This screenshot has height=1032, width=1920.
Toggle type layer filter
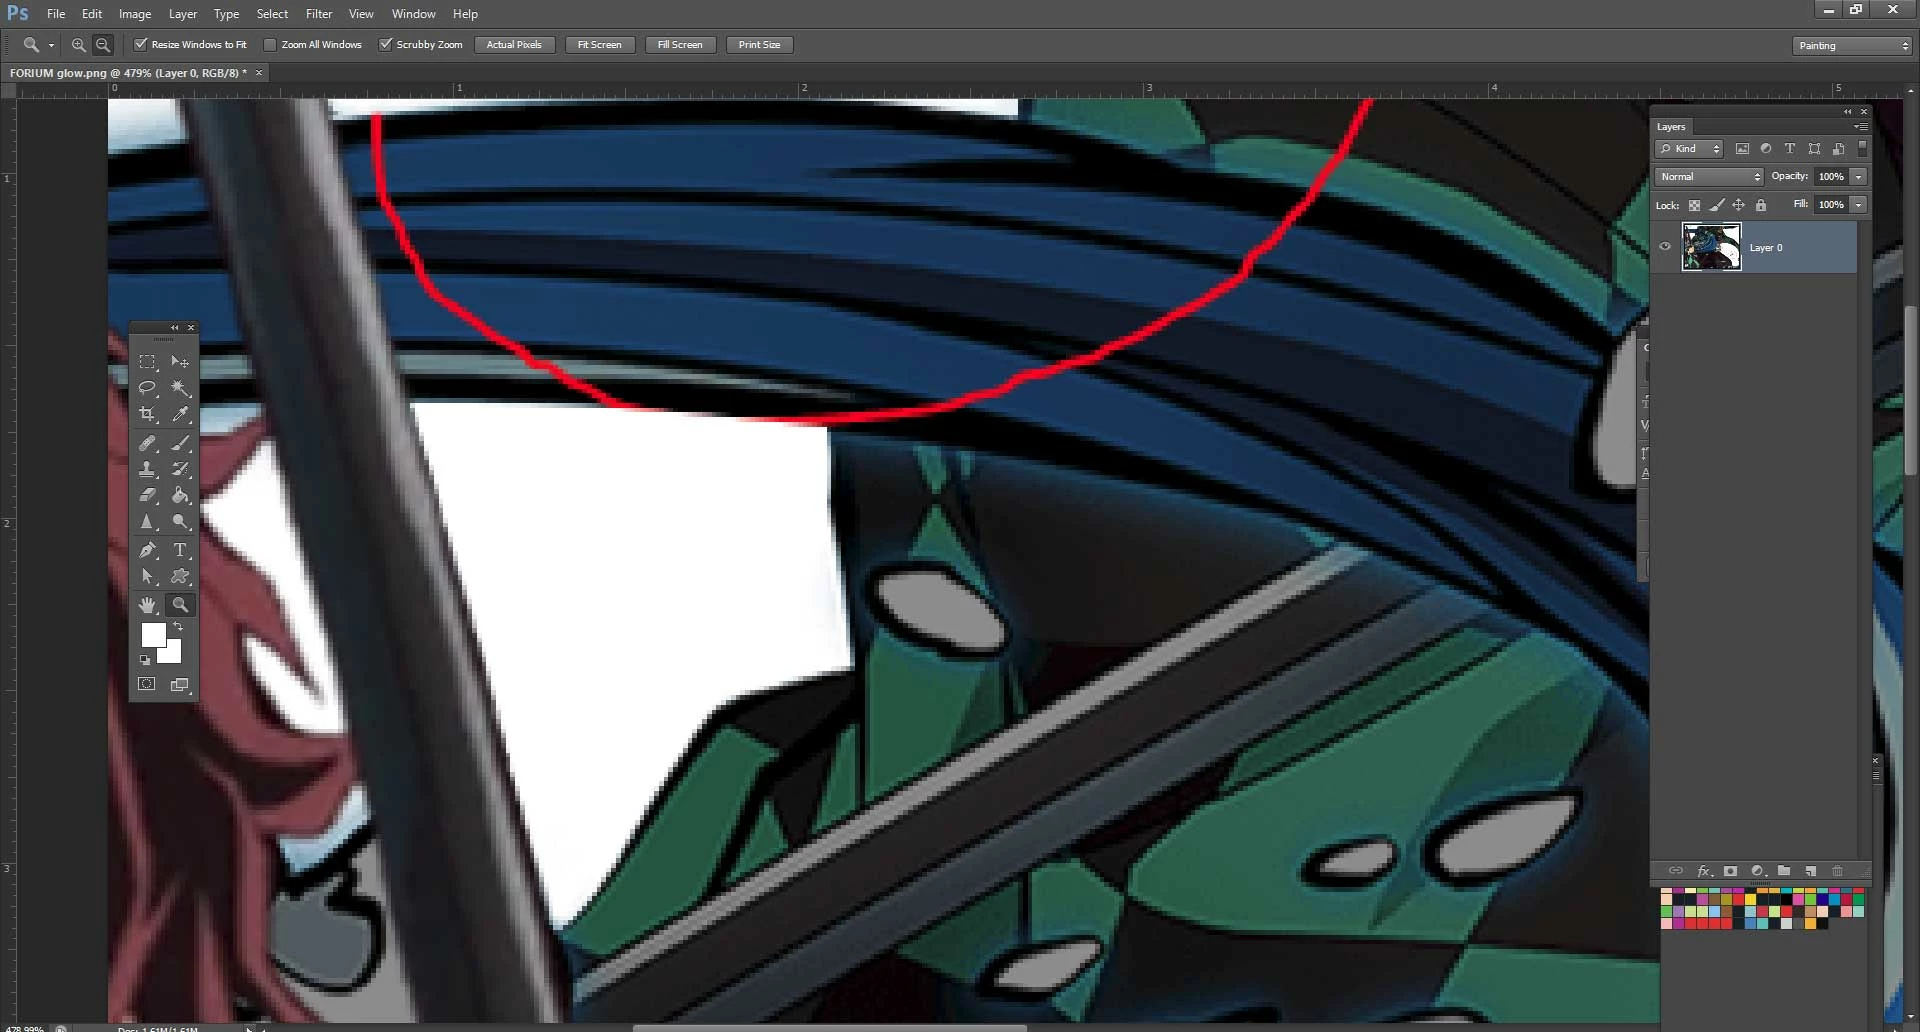(x=1790, y=149)
